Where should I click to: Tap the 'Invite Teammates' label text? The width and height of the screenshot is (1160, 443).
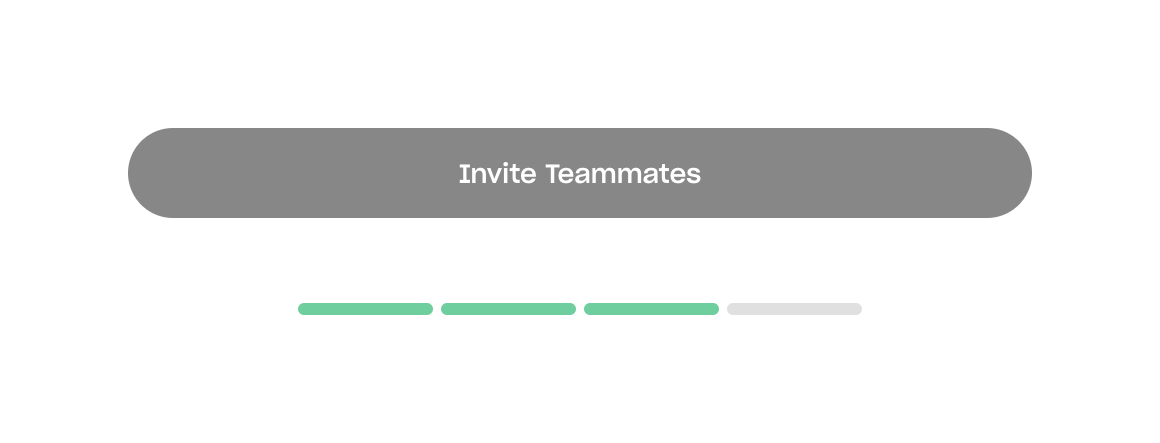pyautogui.click(x=579, y=174)
